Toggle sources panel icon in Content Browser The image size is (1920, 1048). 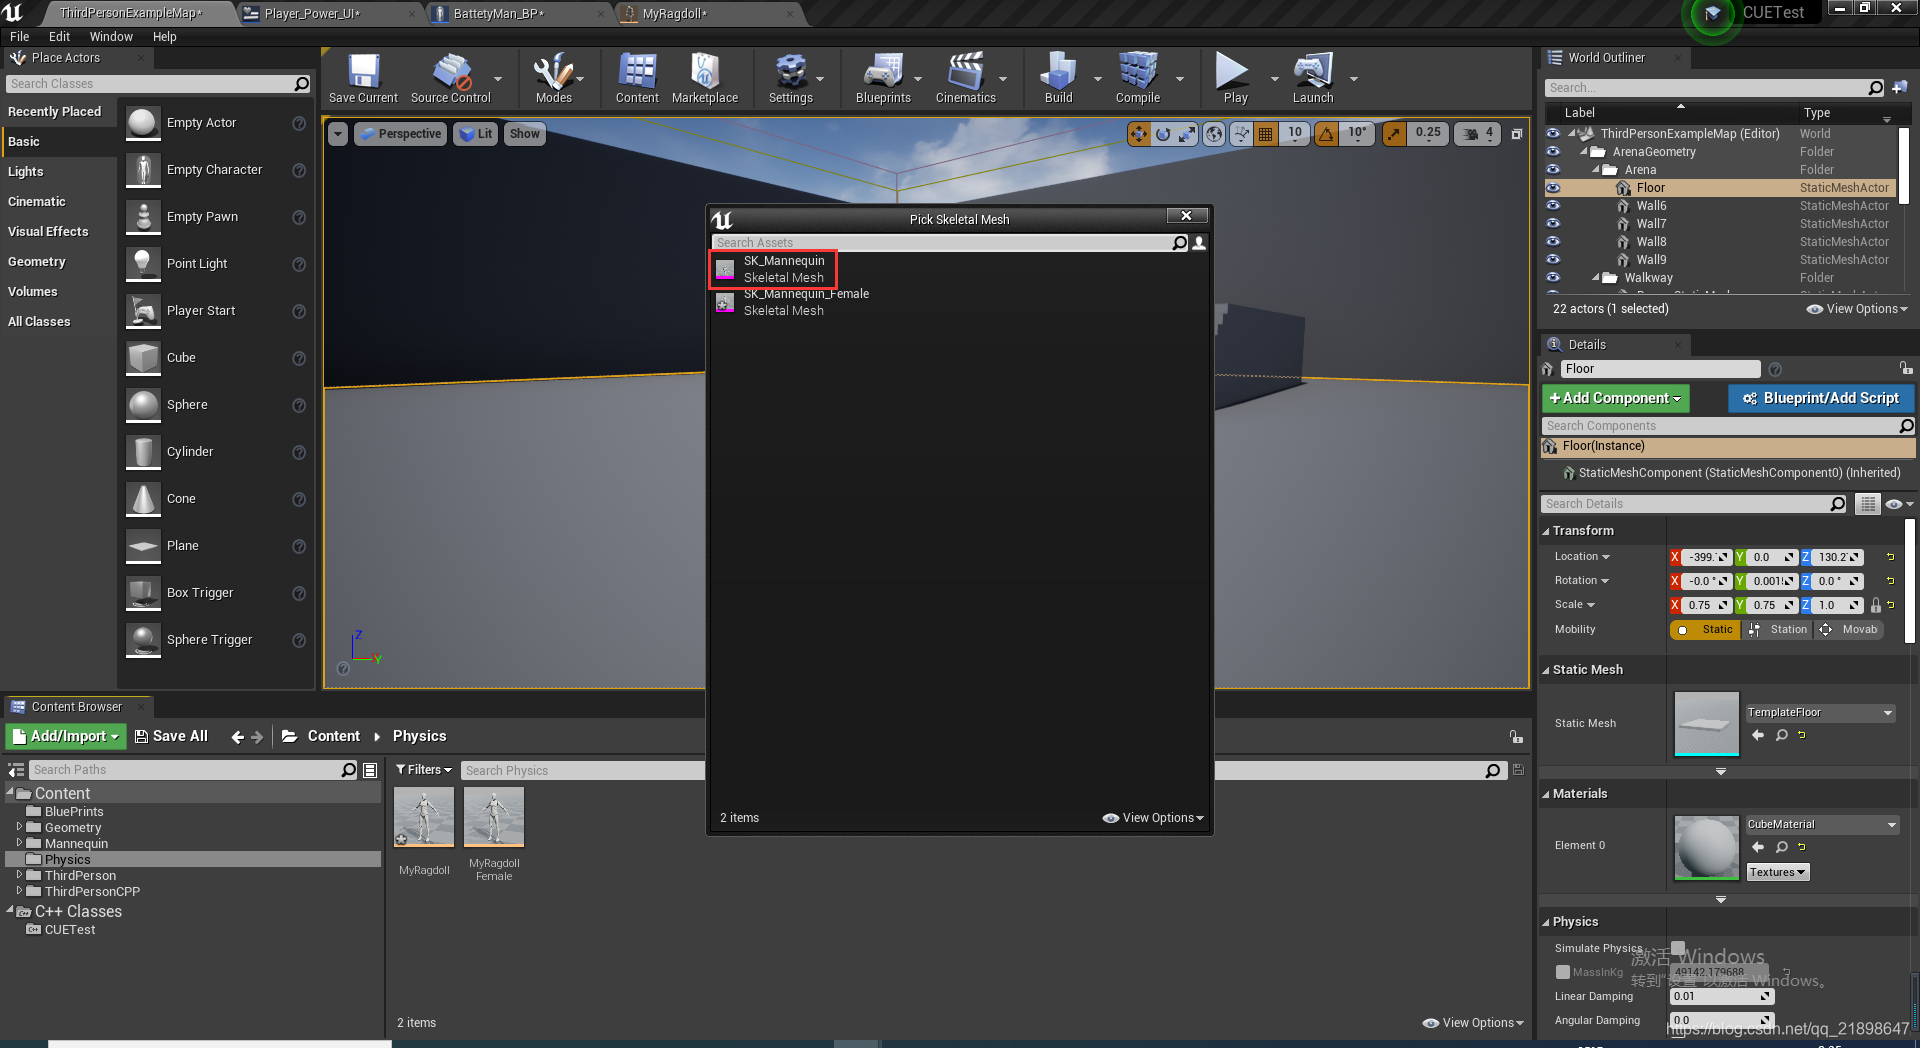click(x=16, y=770)
